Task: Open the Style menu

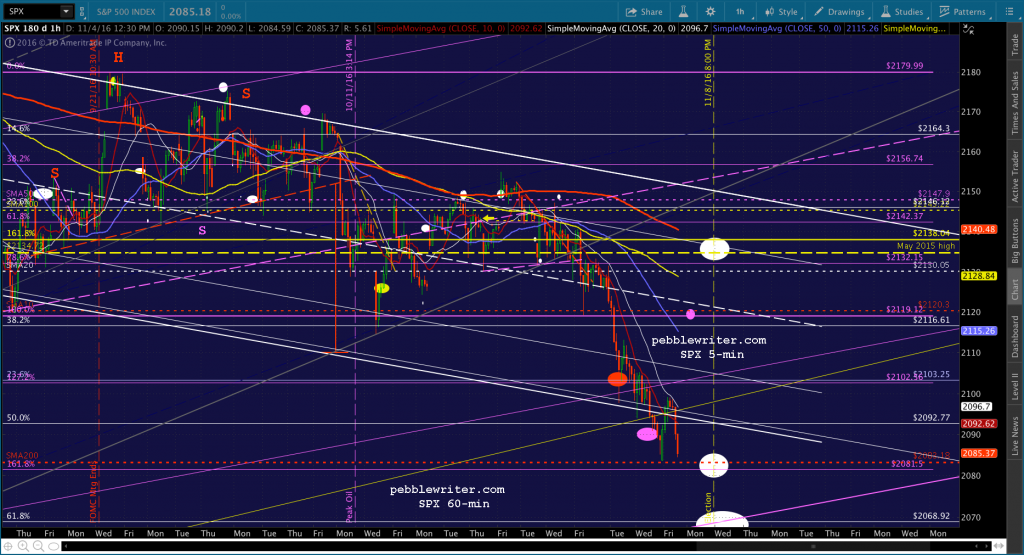Action: click(x=782, y=12)
